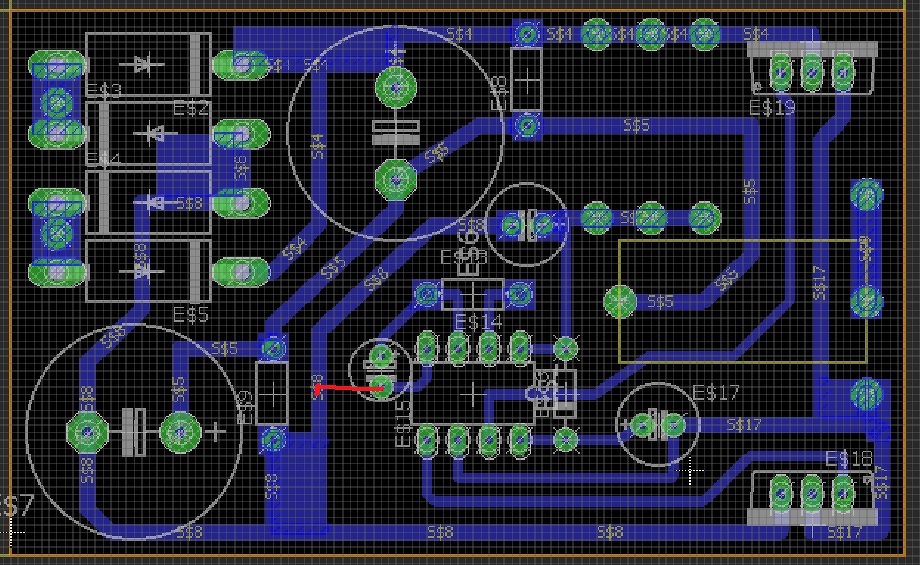Select the bottom diode's right oval pad
The image size is (920, 565).
pyautogui.click(x=241, y=272)
